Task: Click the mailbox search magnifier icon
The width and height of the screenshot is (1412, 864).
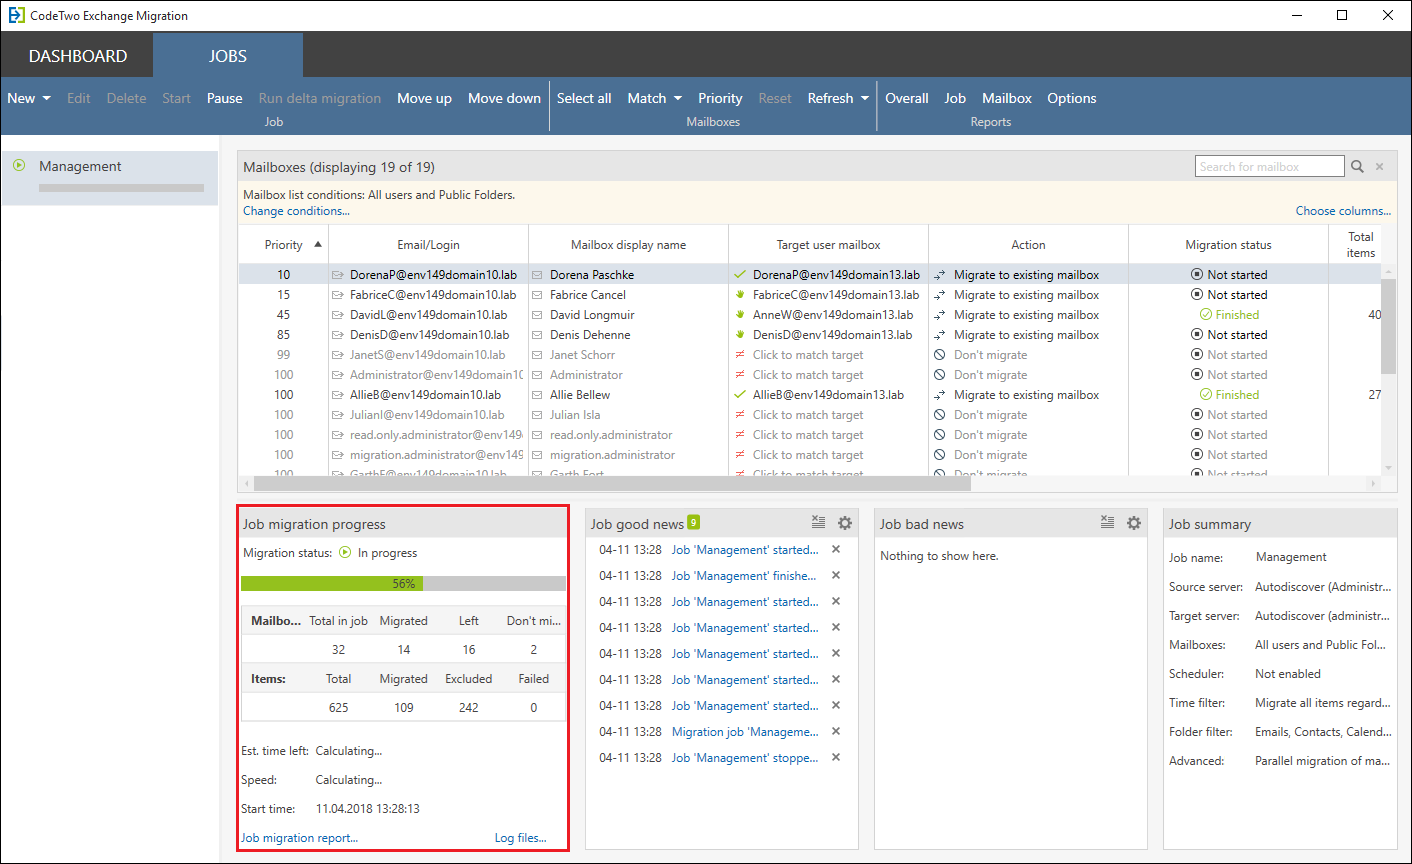Action: (1357, 167)
